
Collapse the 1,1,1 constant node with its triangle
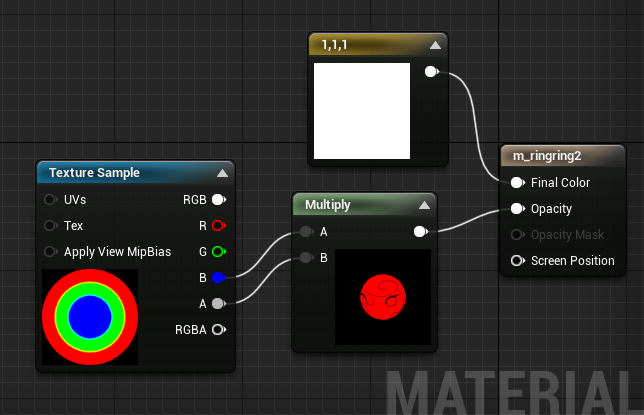tap(435, 45)
